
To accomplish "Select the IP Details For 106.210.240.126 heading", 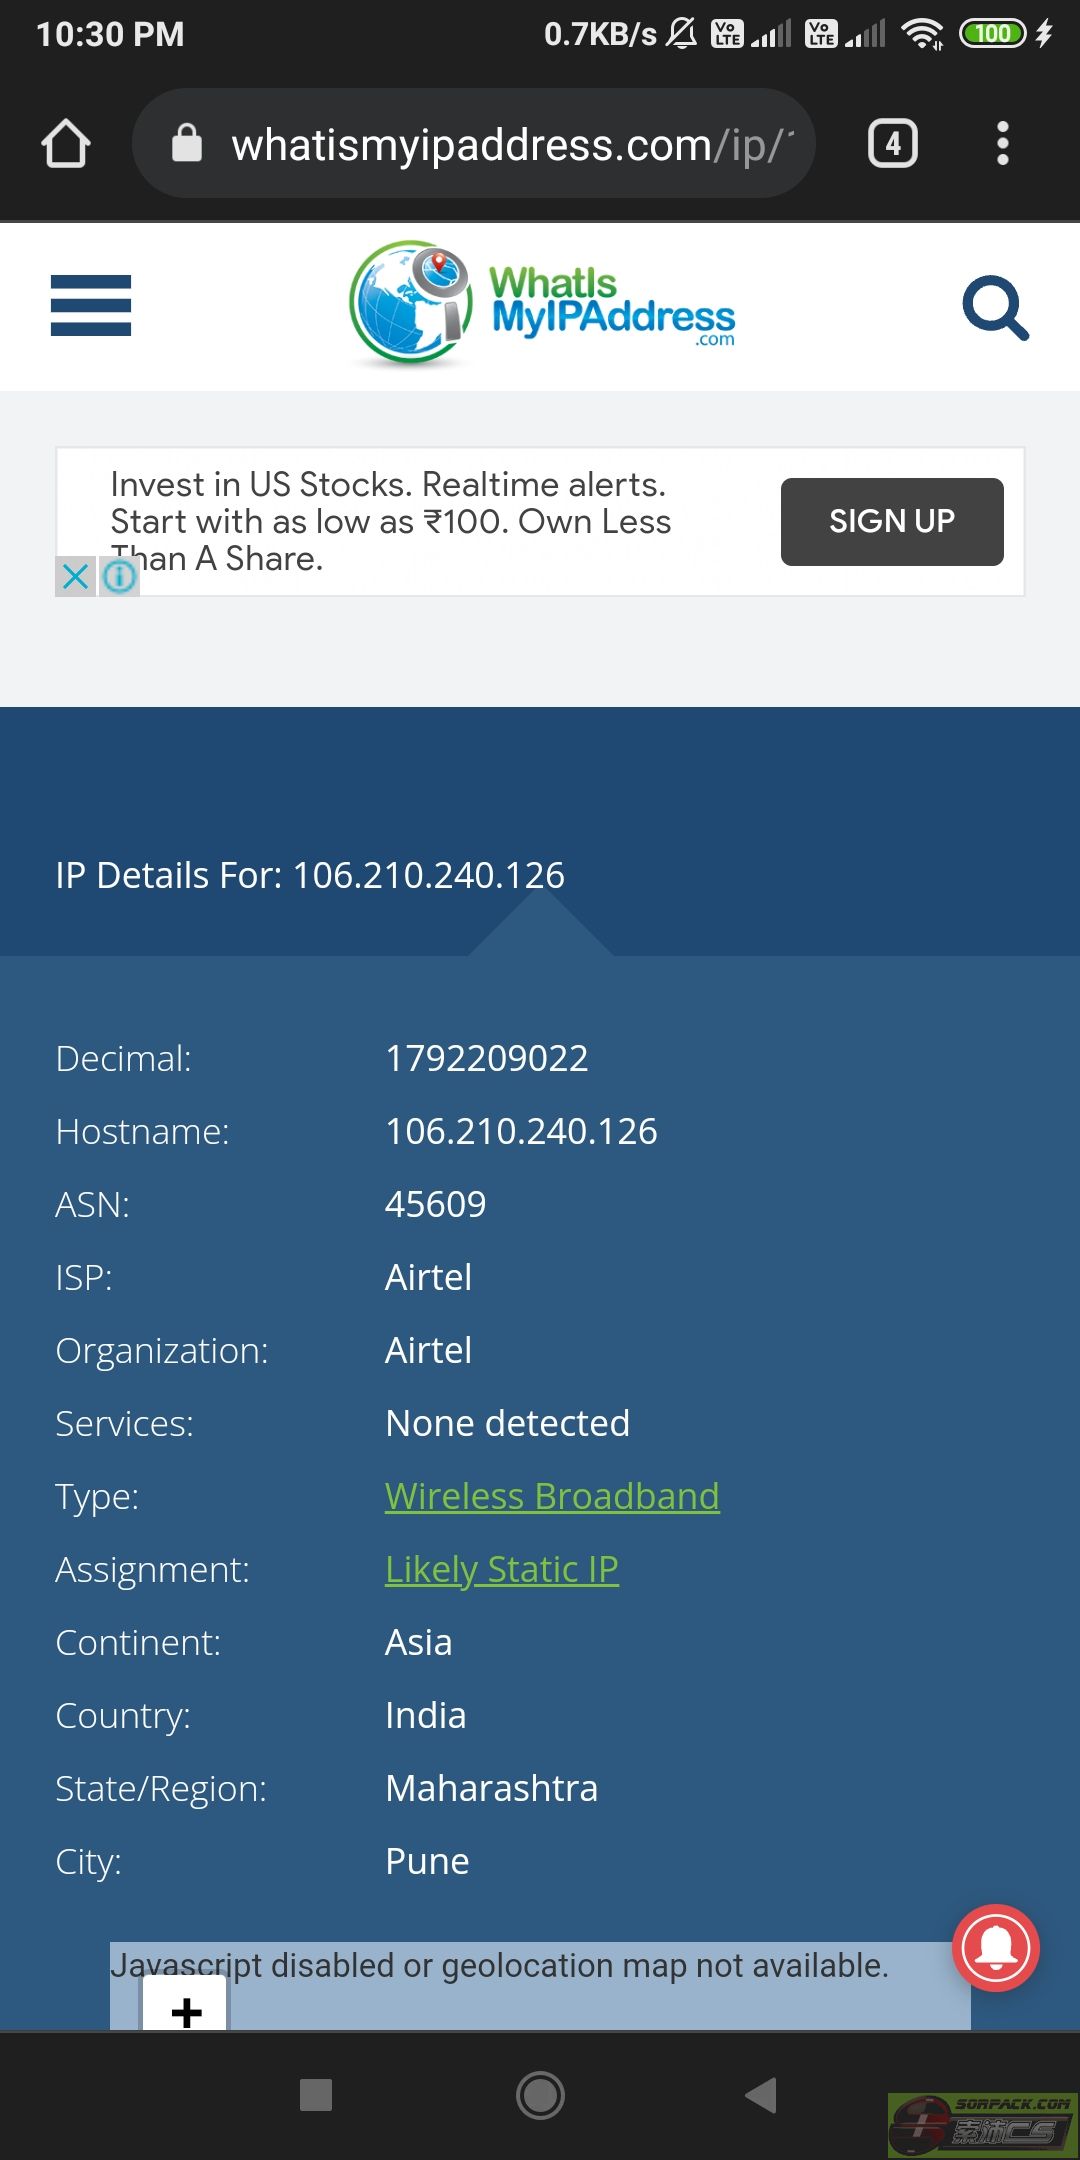I will [x=310, y=875].
